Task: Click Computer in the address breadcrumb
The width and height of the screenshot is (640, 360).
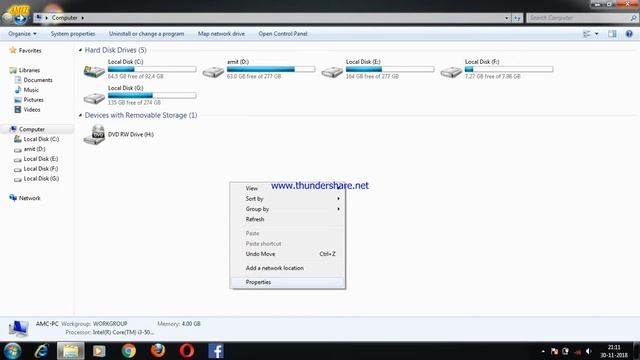Action: click(64, 18)
